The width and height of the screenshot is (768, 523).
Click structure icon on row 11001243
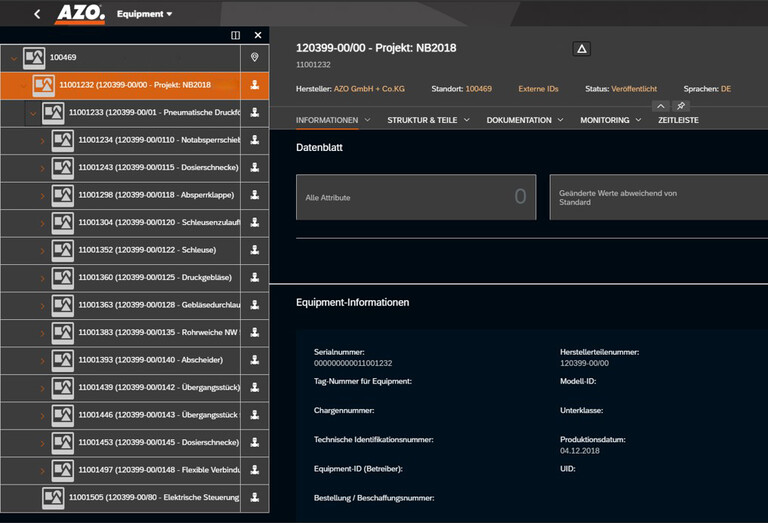point(255,167)
